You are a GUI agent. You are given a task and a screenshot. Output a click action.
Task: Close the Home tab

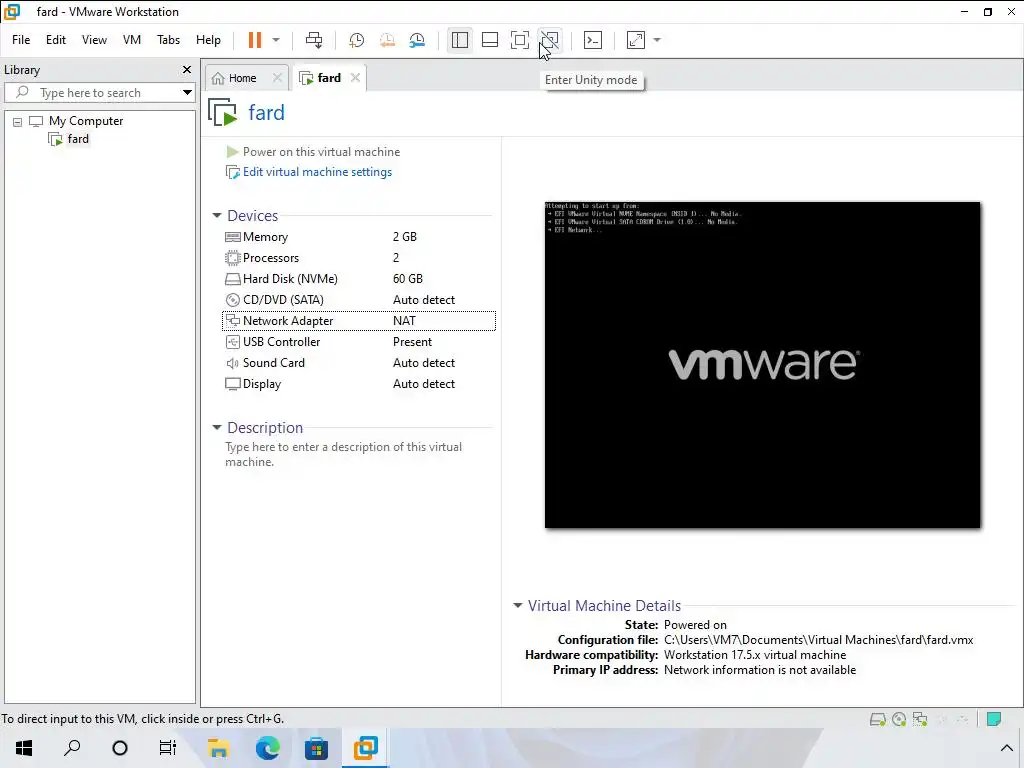tap(278, 78)
